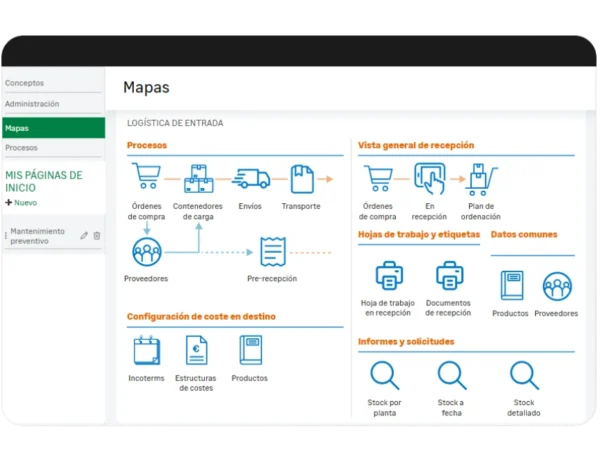Click the En recepción label

(429, 211)
